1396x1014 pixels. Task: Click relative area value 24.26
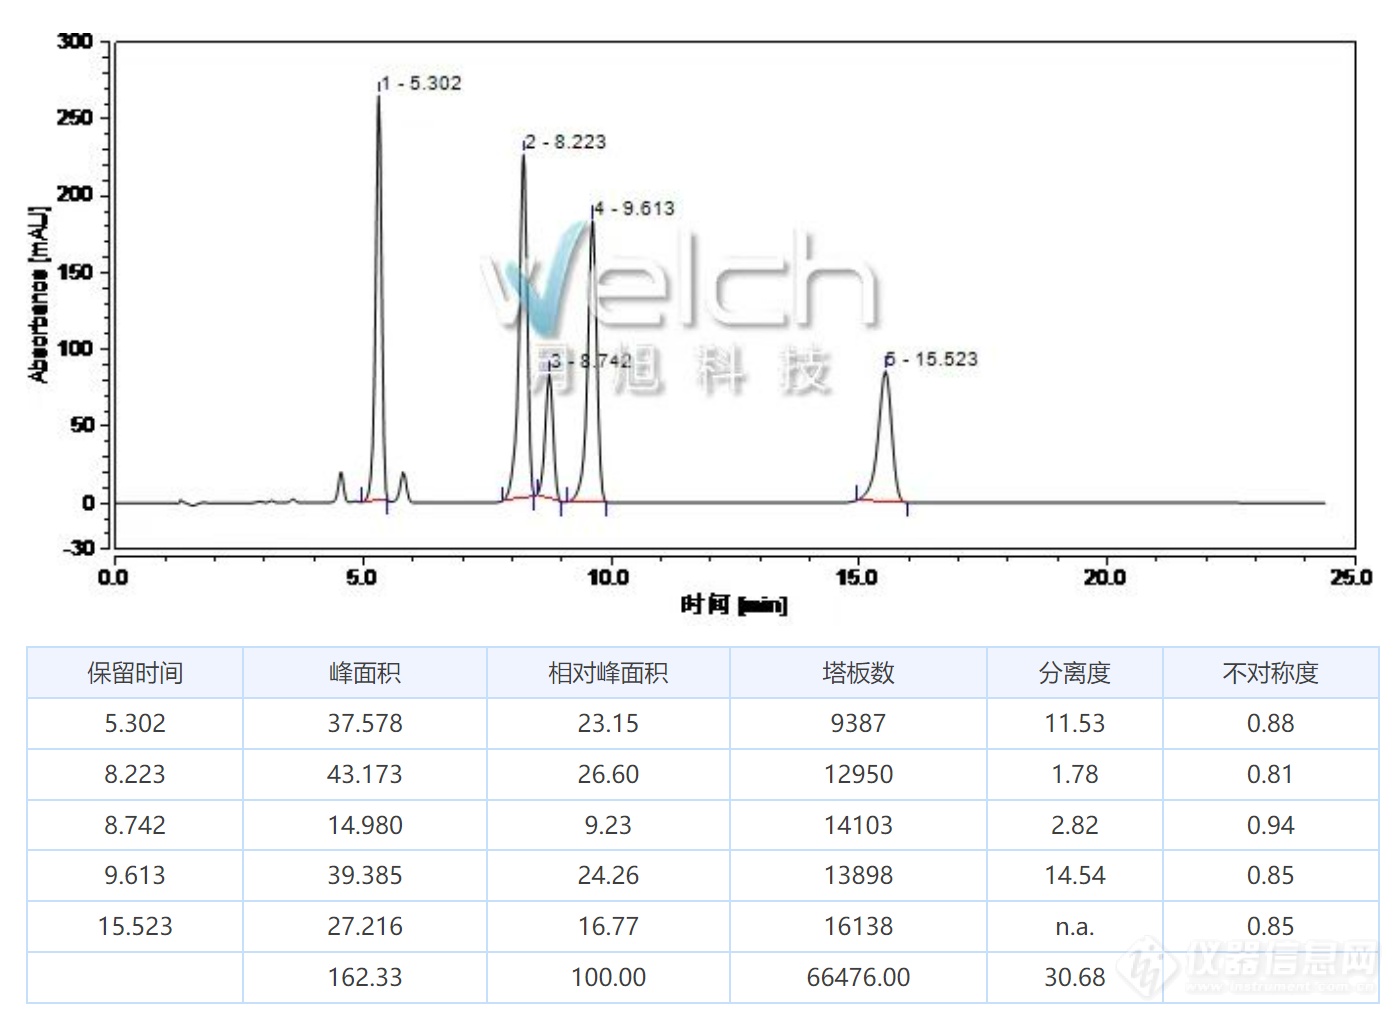pyautogui.click(x=608, y=875)
